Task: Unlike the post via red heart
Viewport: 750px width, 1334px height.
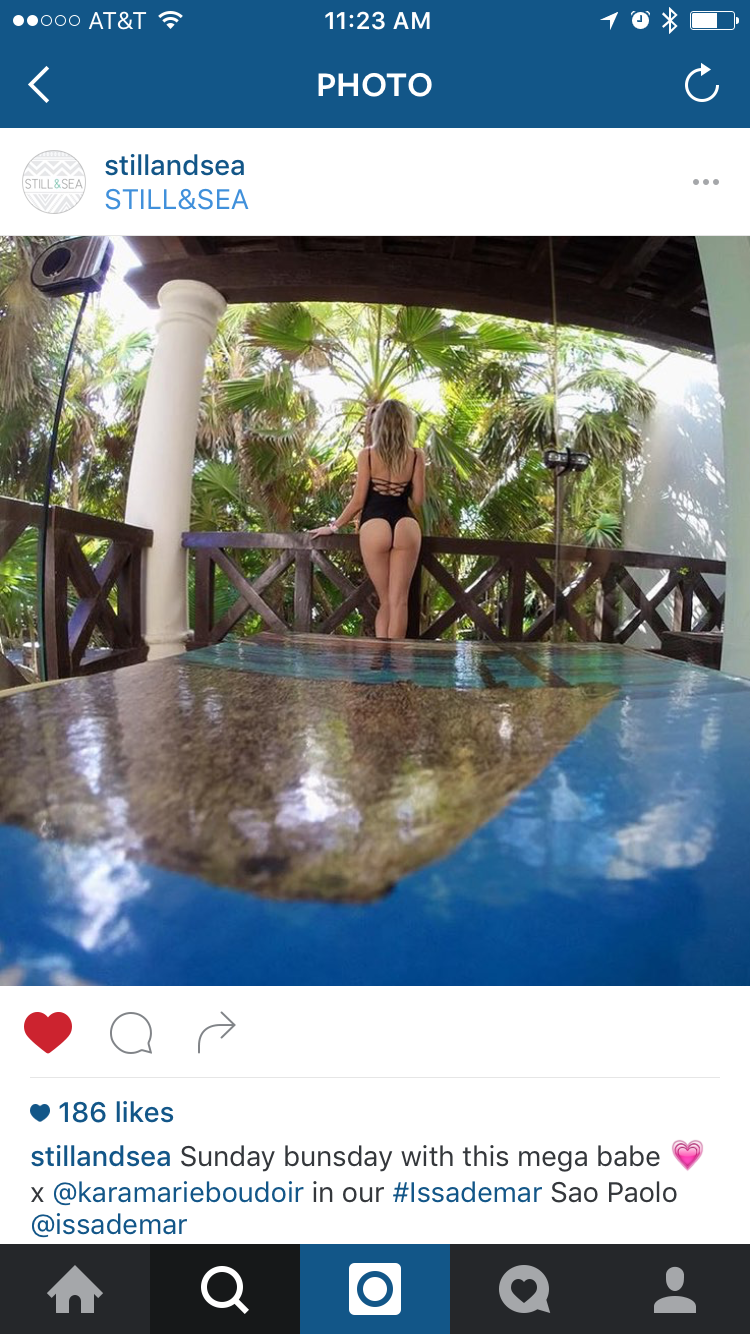Action: [x=48, y=1033]
